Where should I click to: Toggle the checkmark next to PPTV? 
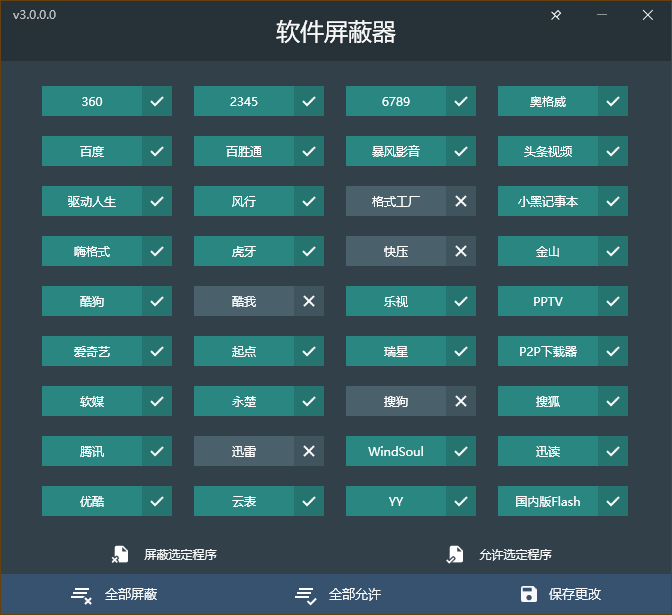click(x=613, y=301)
